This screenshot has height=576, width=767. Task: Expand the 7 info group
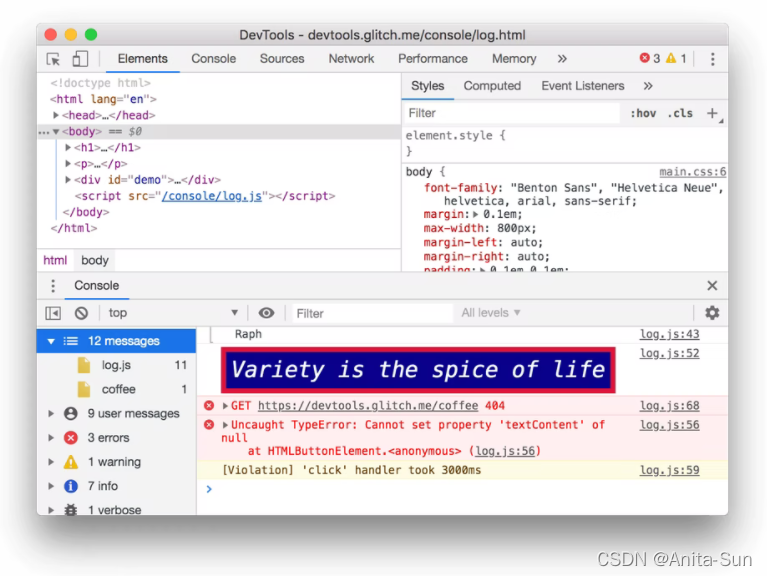tap(51, 486)
